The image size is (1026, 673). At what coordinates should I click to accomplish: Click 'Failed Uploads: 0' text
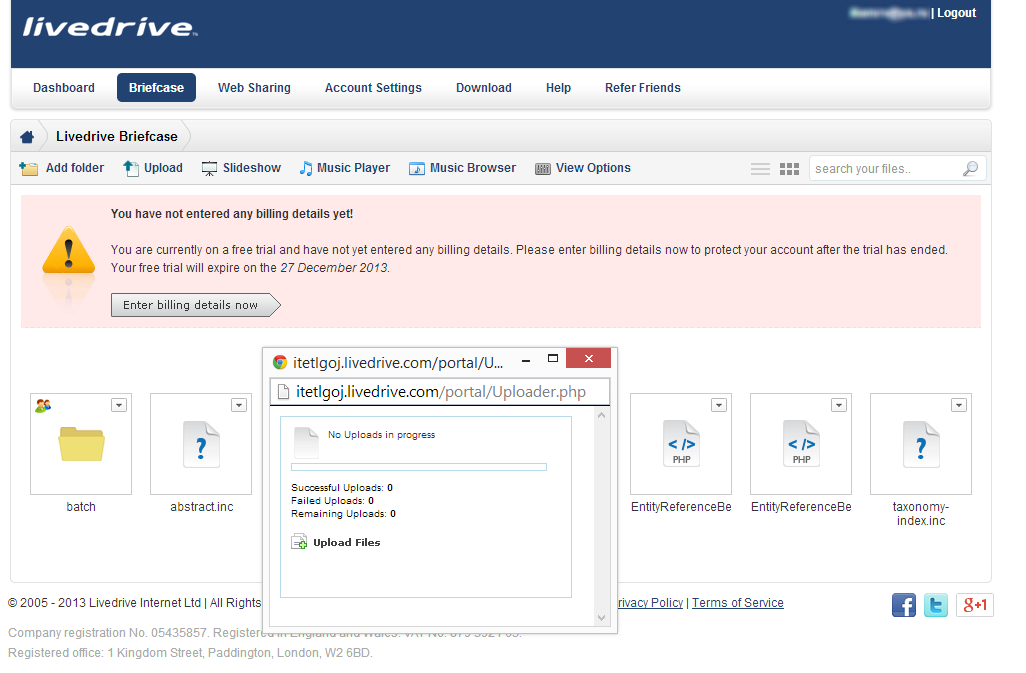click(x=332, y=501)
